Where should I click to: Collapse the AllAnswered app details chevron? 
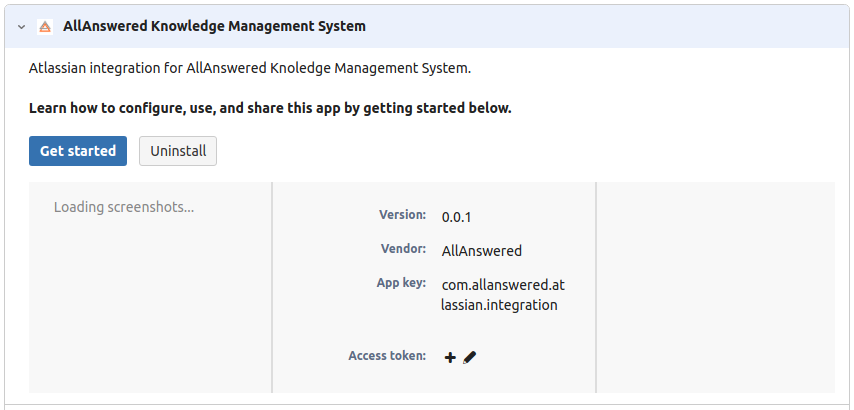point(21,26)
